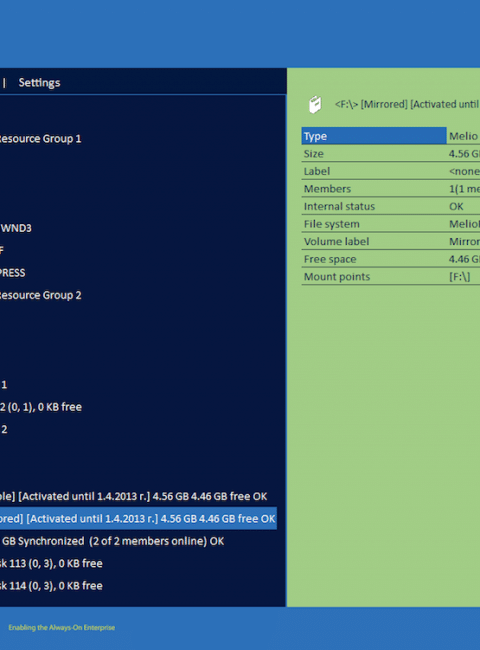Select the highlighted Mirrored volume row
This screenshot has width=480, height=650.
(x=138, y=519)
